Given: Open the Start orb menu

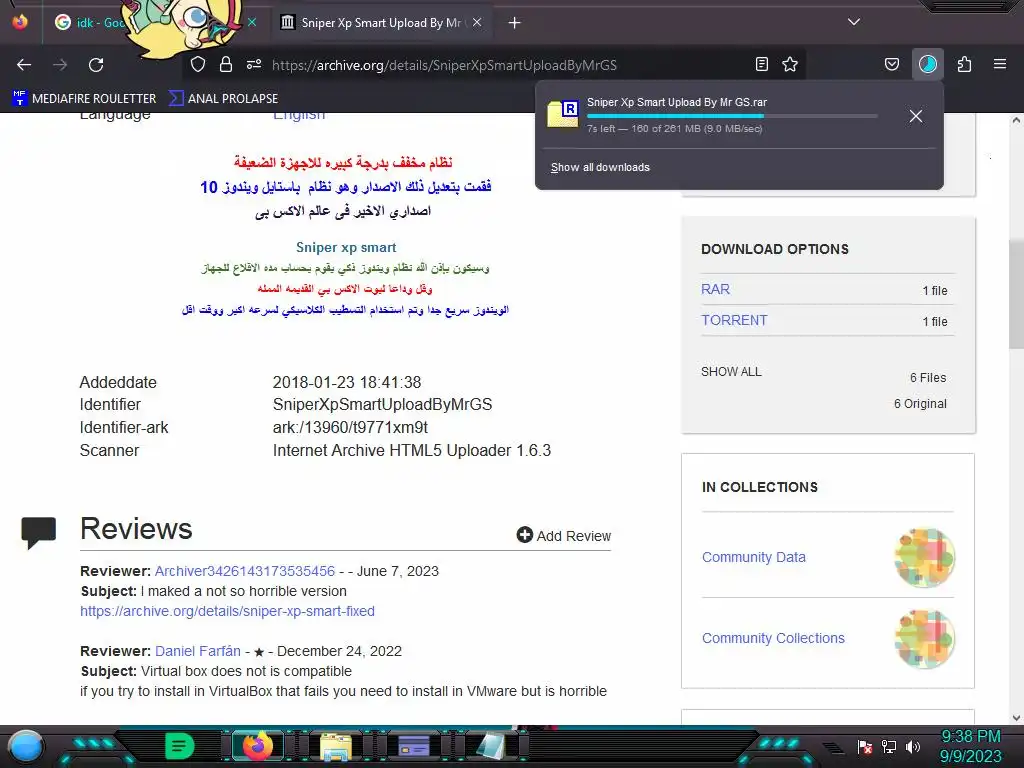Looking at the screenshot, I should pos(26,746).
